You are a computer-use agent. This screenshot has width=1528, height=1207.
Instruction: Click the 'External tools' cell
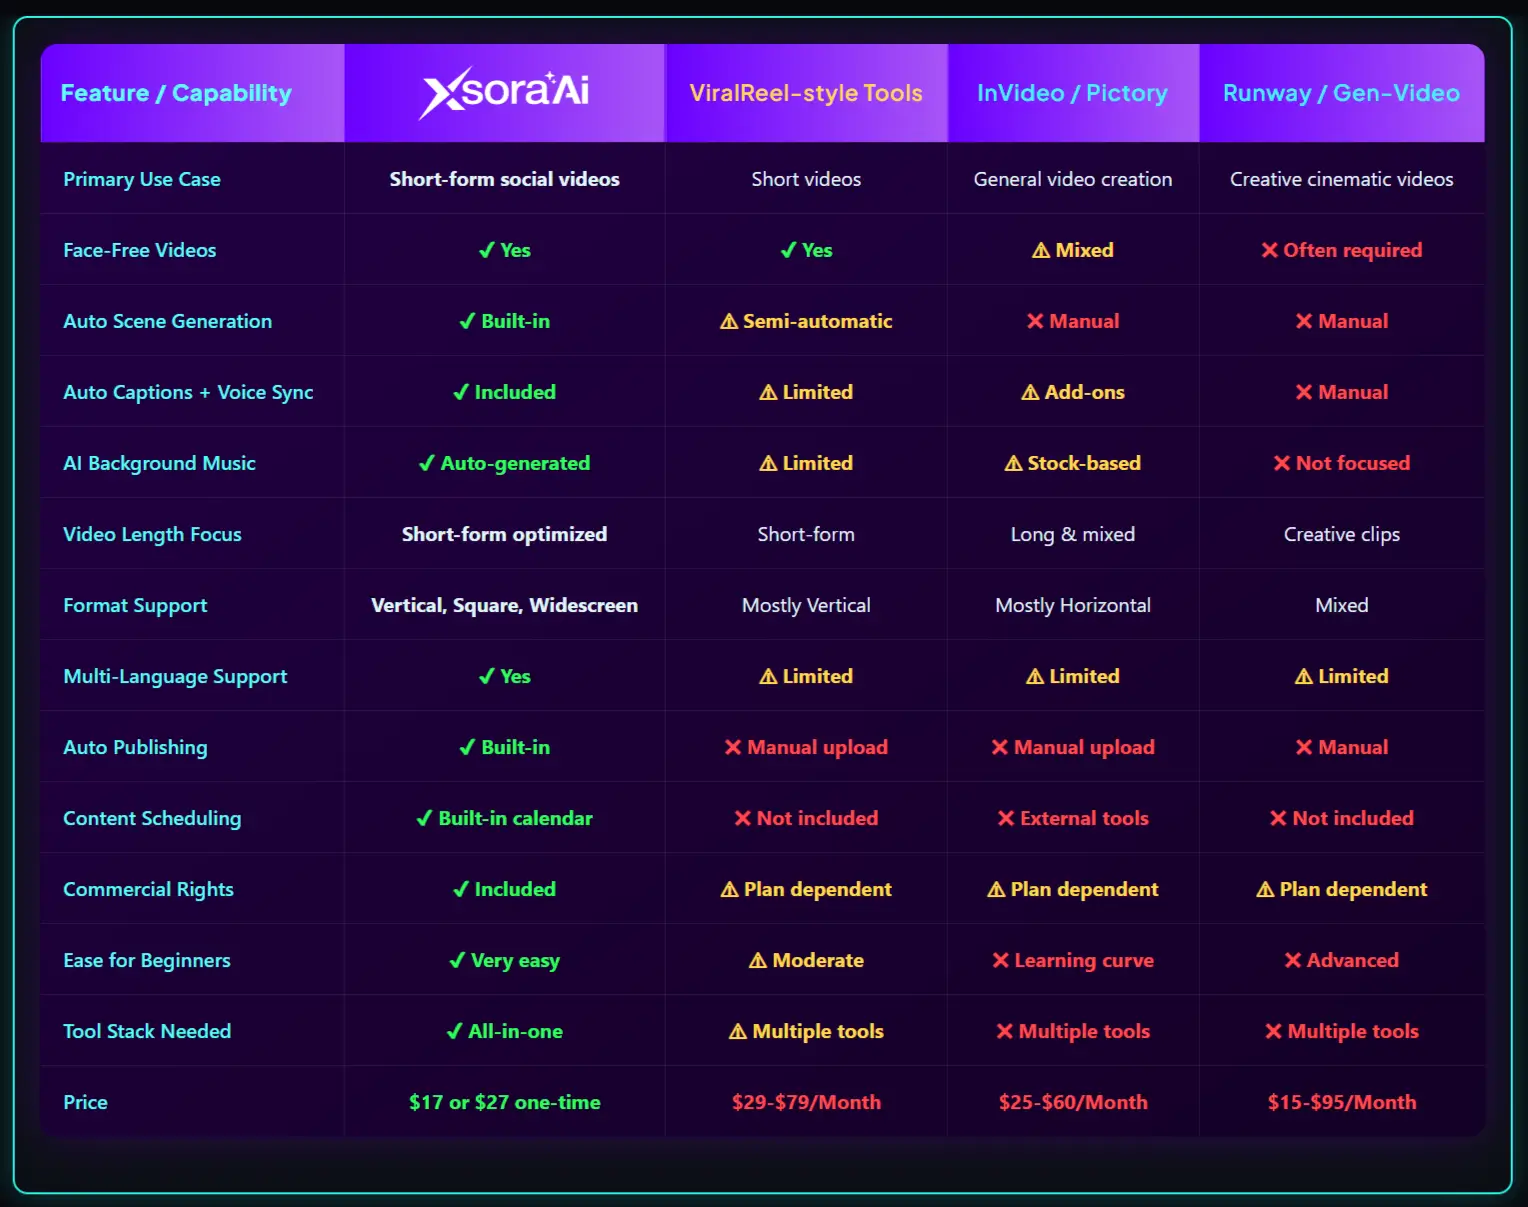1073,818
